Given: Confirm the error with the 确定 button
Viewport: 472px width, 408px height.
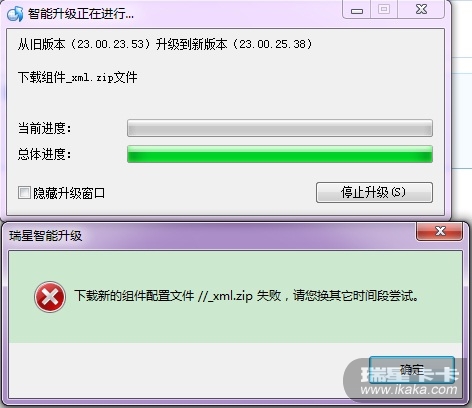Looking at the screenshot, I should (x=412, y=369).
